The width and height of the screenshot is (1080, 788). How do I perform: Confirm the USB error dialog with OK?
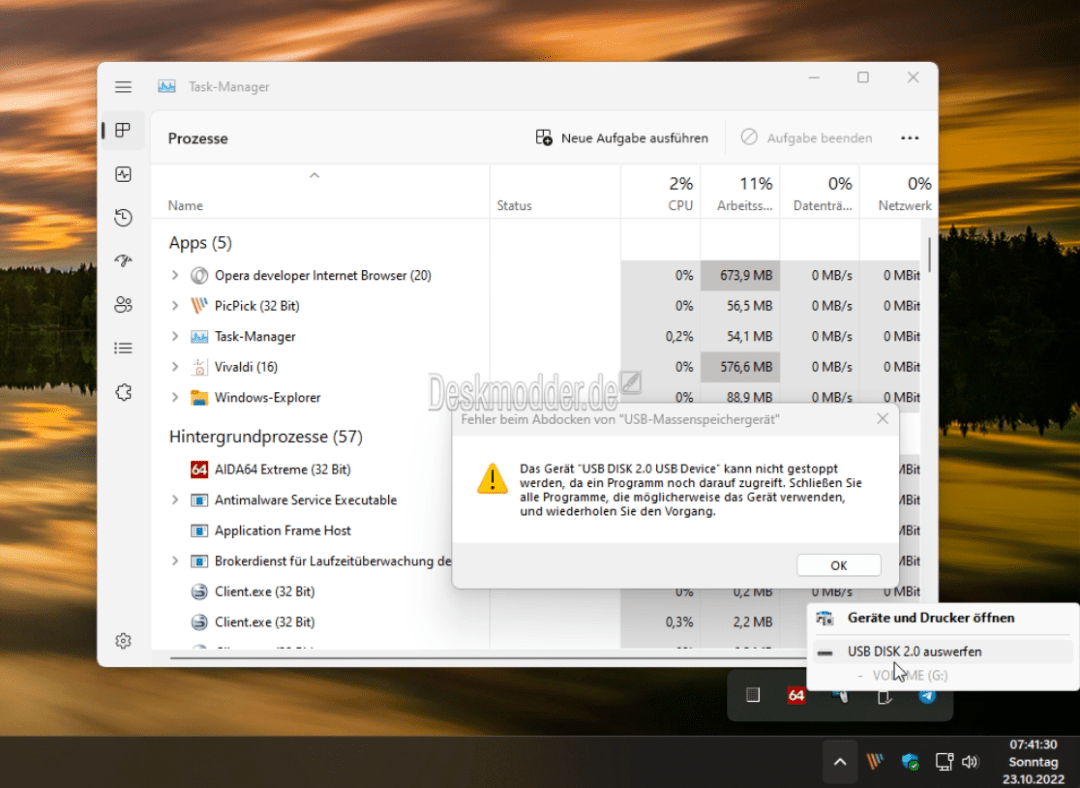click(838, 564)
